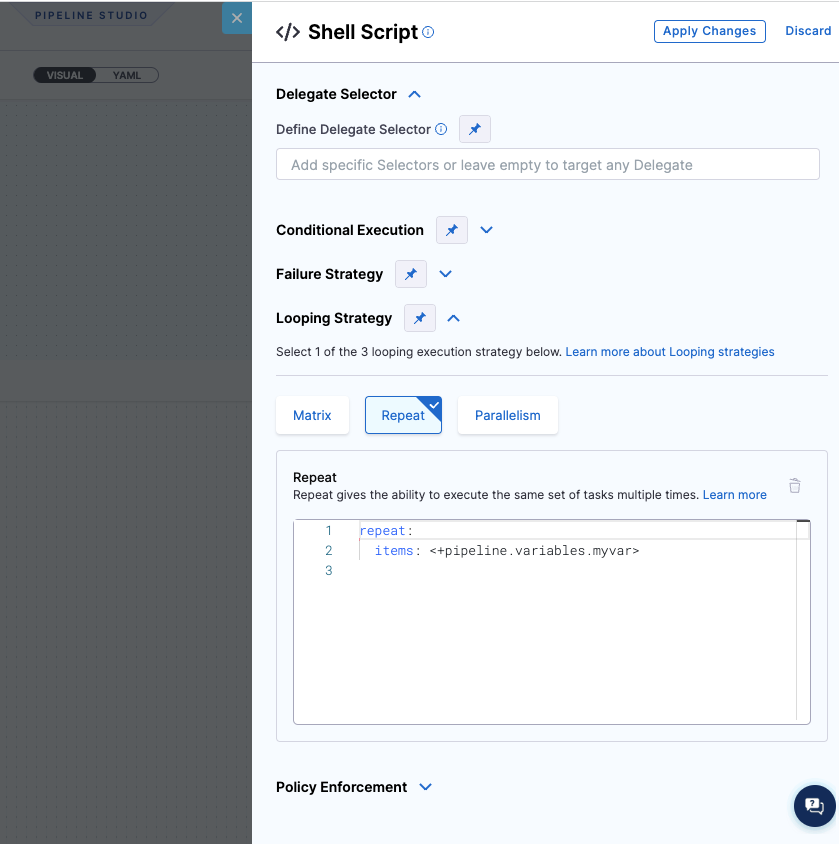Click pin icon beside Failure Strategy
The image size is (839, 844).
pyautogui.click(x=411, y=274)
